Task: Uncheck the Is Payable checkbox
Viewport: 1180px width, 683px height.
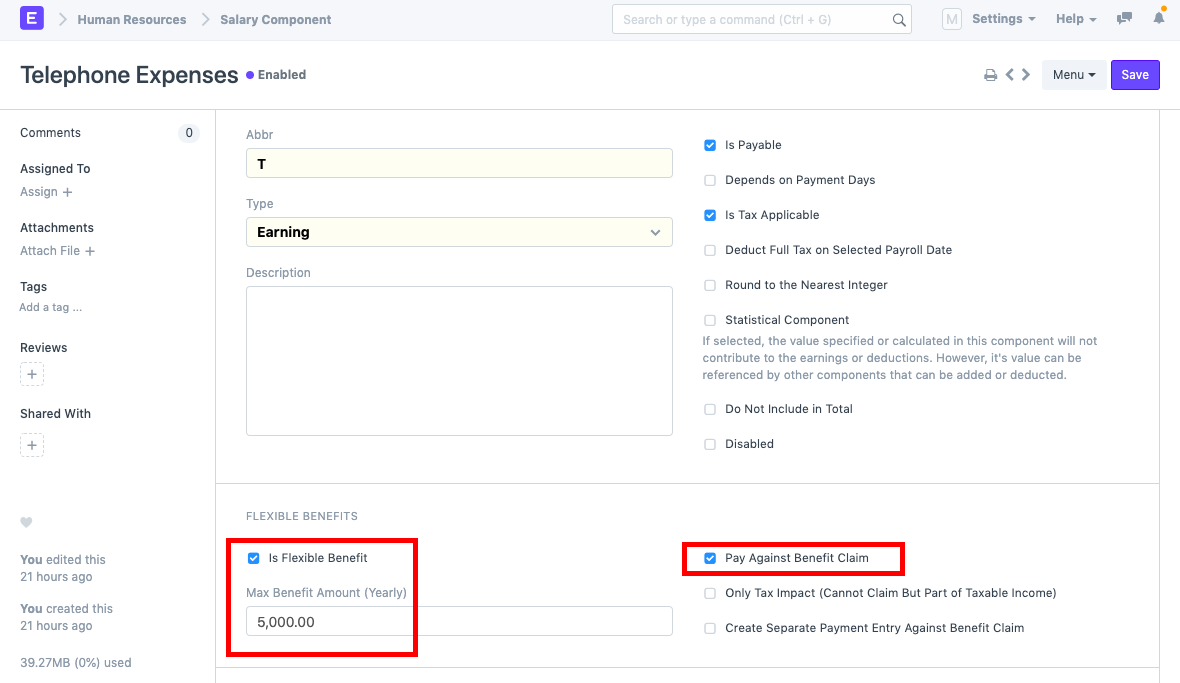Action: click(x=710, y=145)
